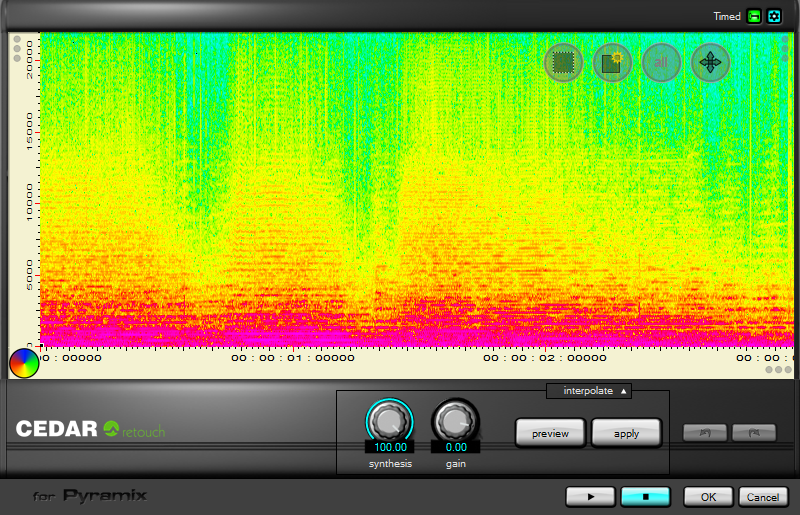The height and width of the screenshot is (515, 800).
Task: Click the green Timed license icon
Action: tap(754, 16)
